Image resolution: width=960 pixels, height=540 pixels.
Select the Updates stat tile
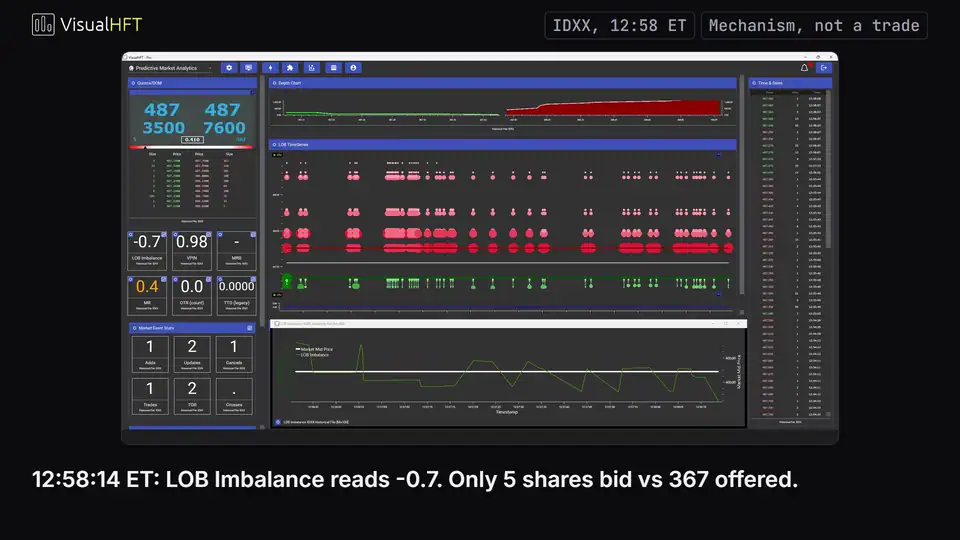[192, 354]
